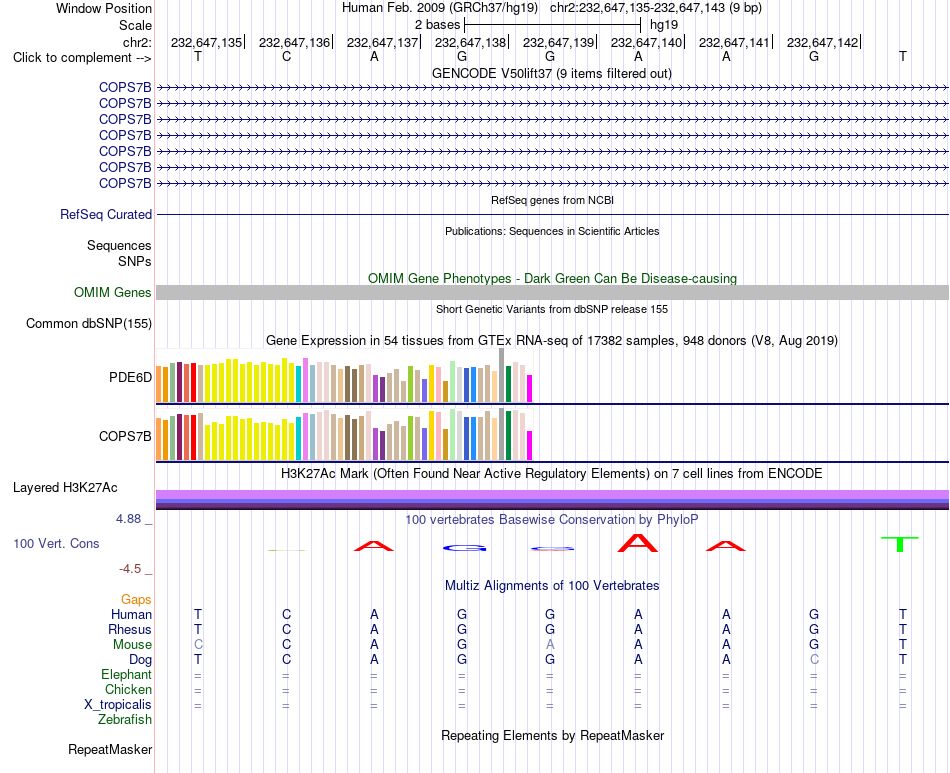Click the '100 Vert. Cons' label
This screenshot has height=773, width=950.
coord(56,543)
